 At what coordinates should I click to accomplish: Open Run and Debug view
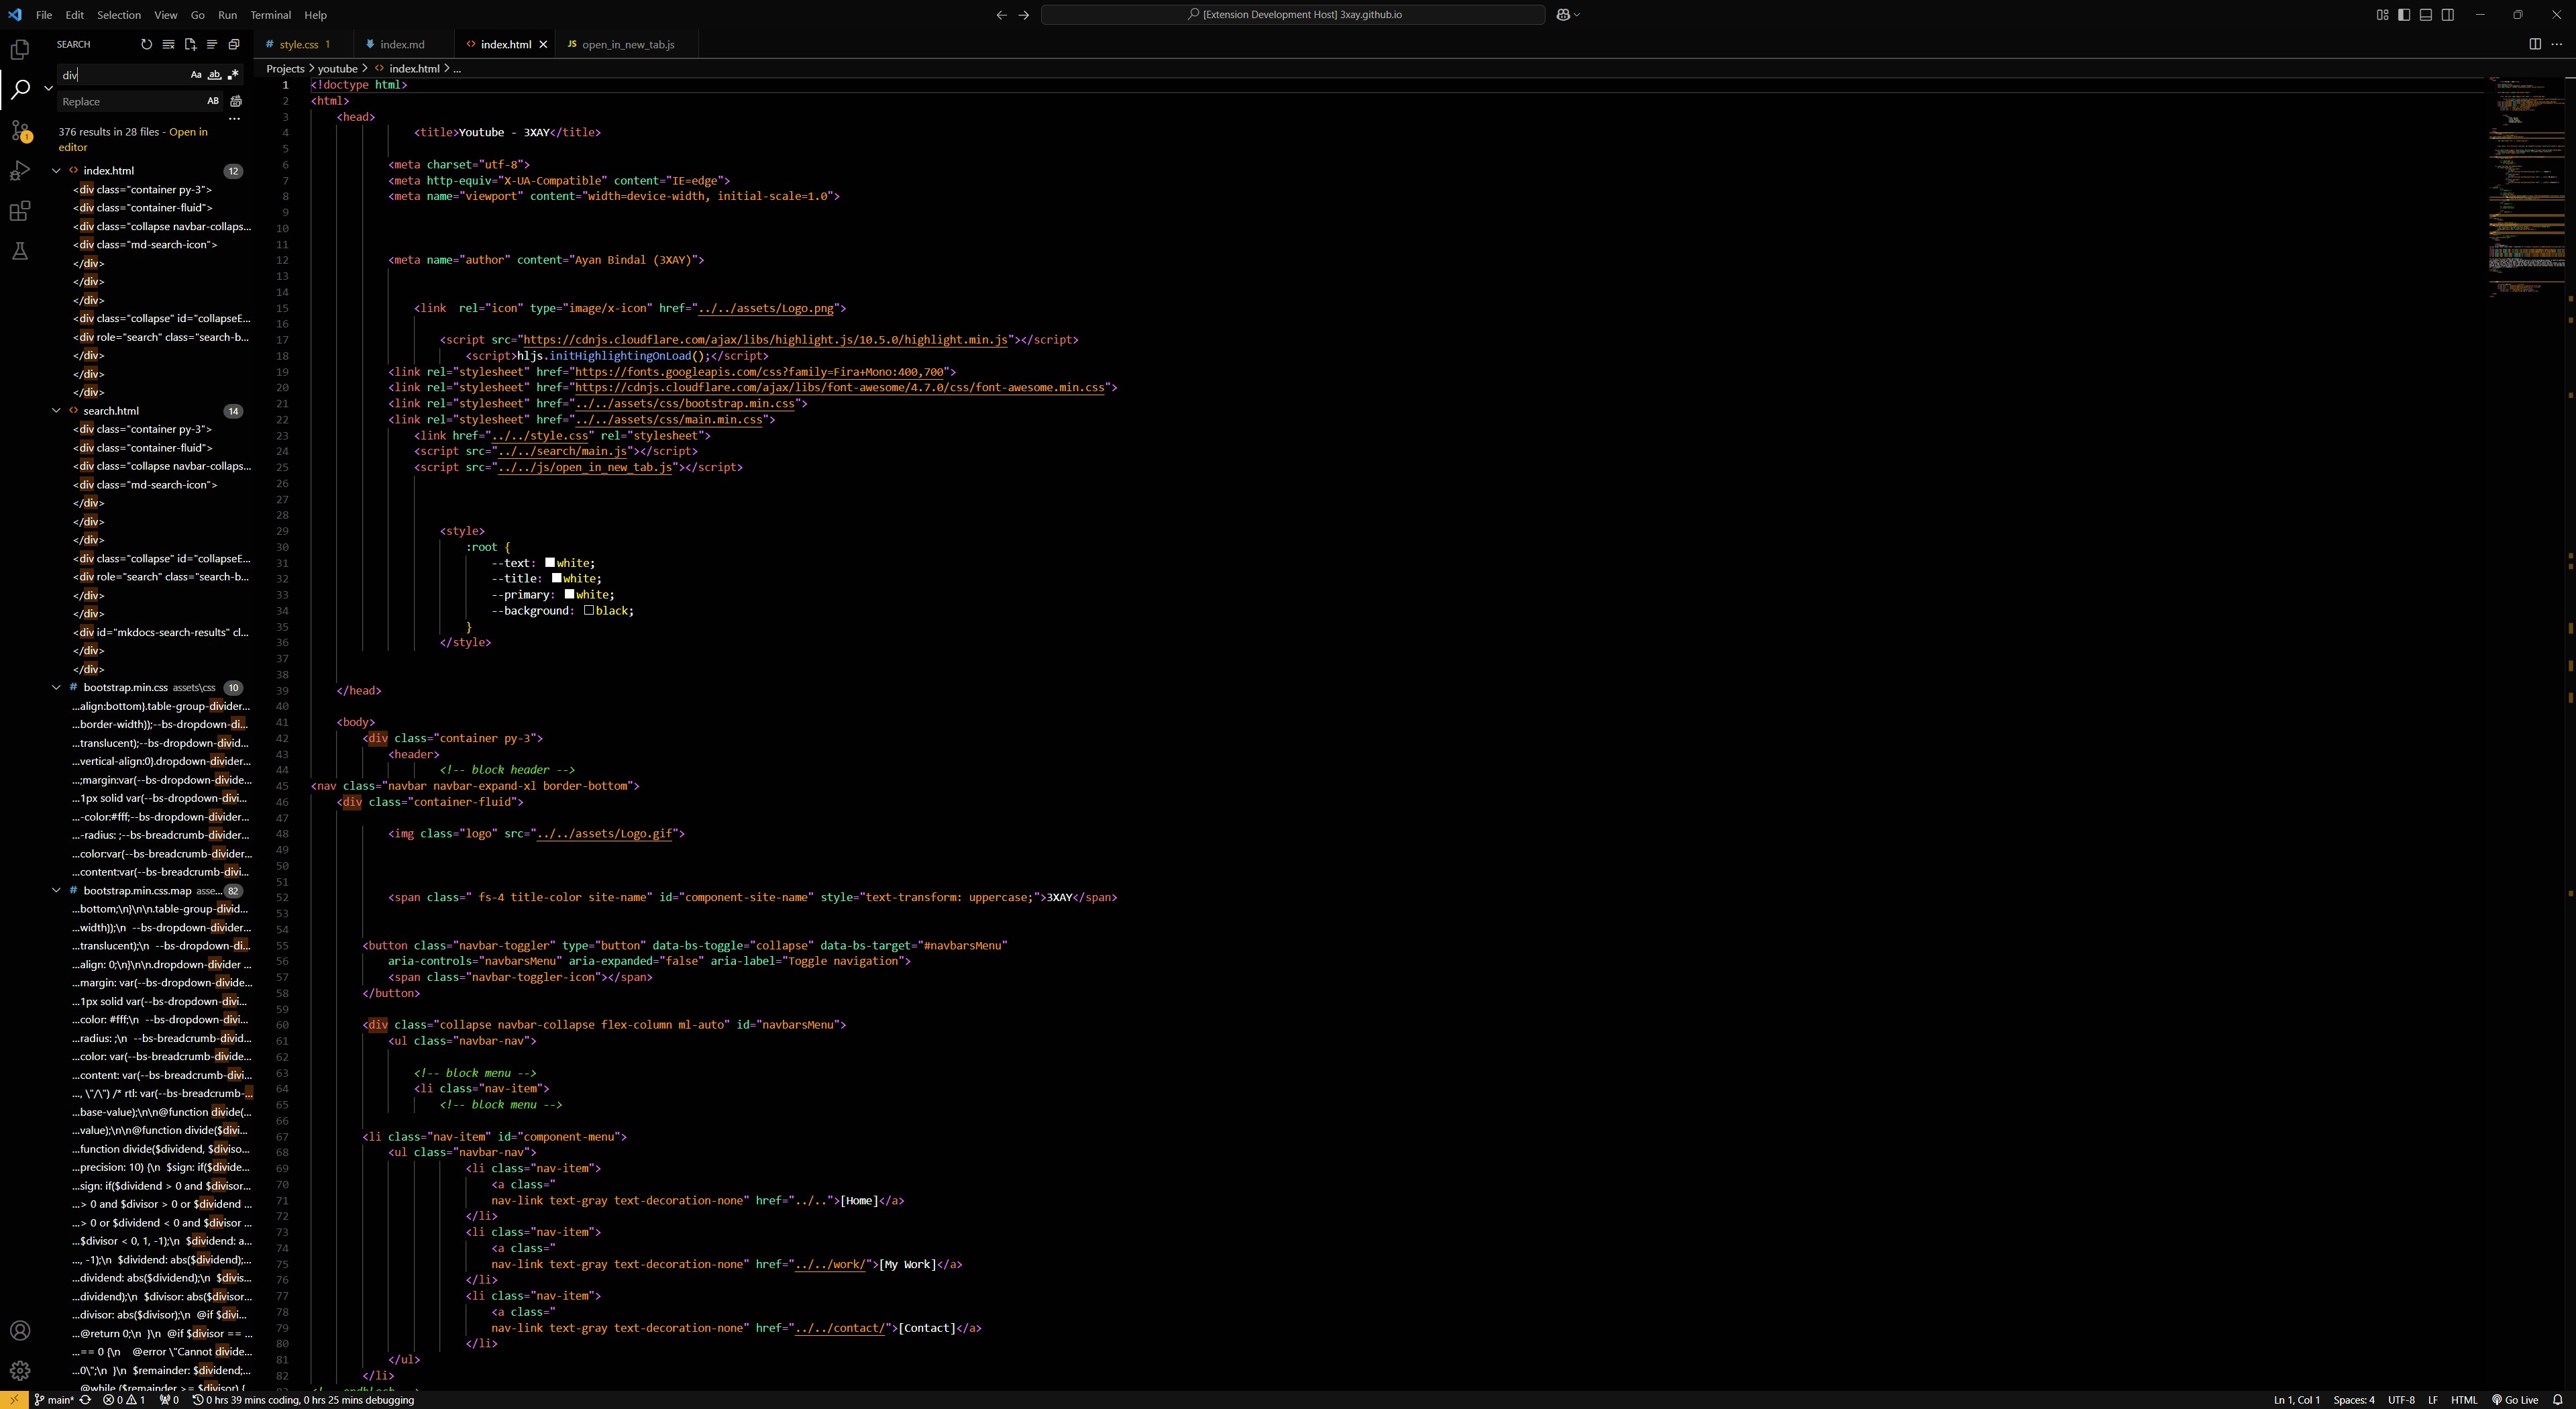(20, 171)
